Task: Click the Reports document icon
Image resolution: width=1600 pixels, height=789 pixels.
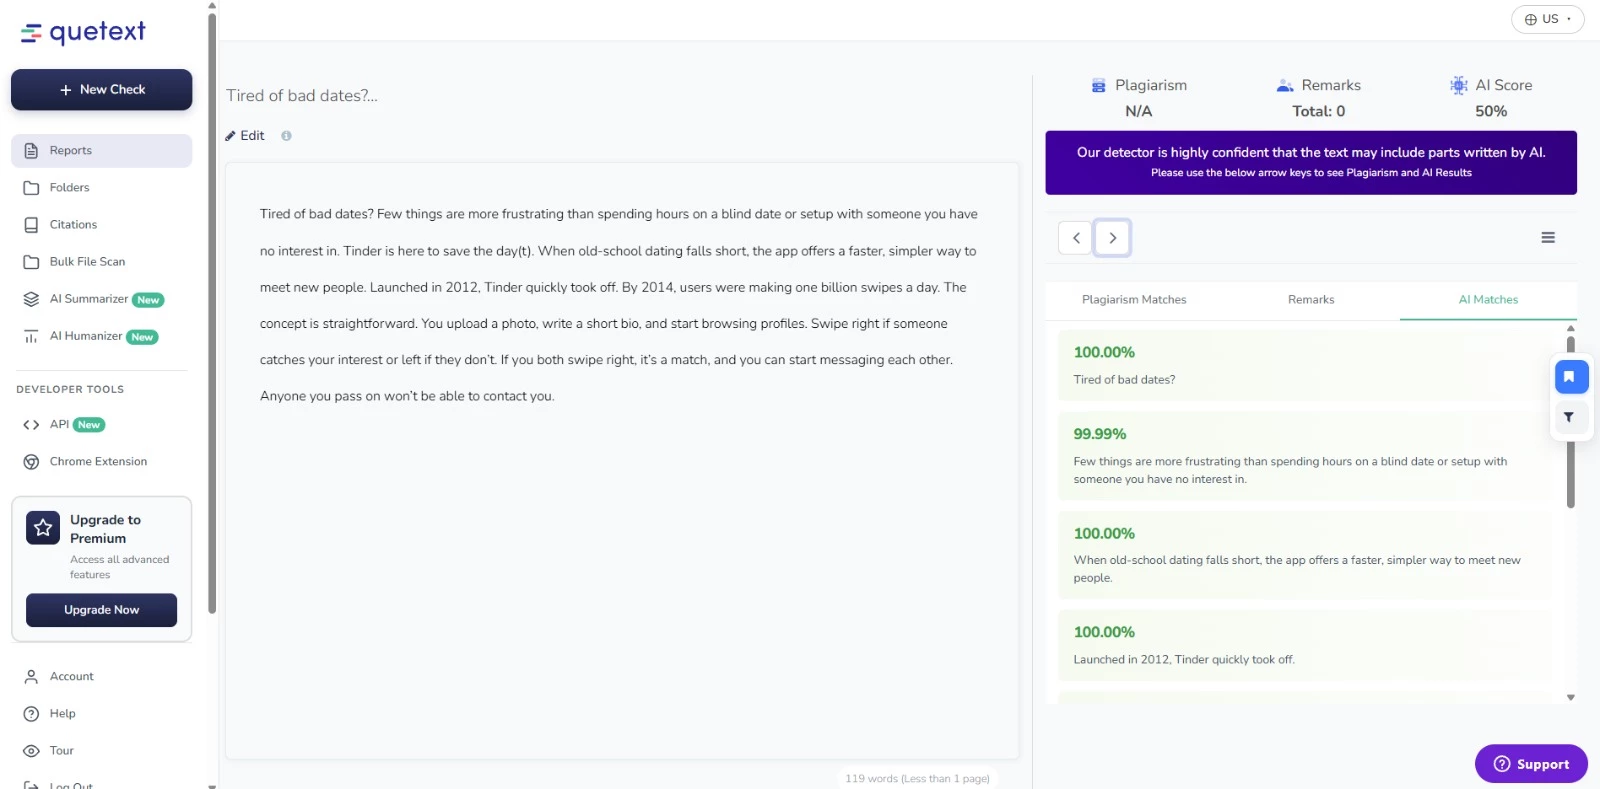Action: 31,151
